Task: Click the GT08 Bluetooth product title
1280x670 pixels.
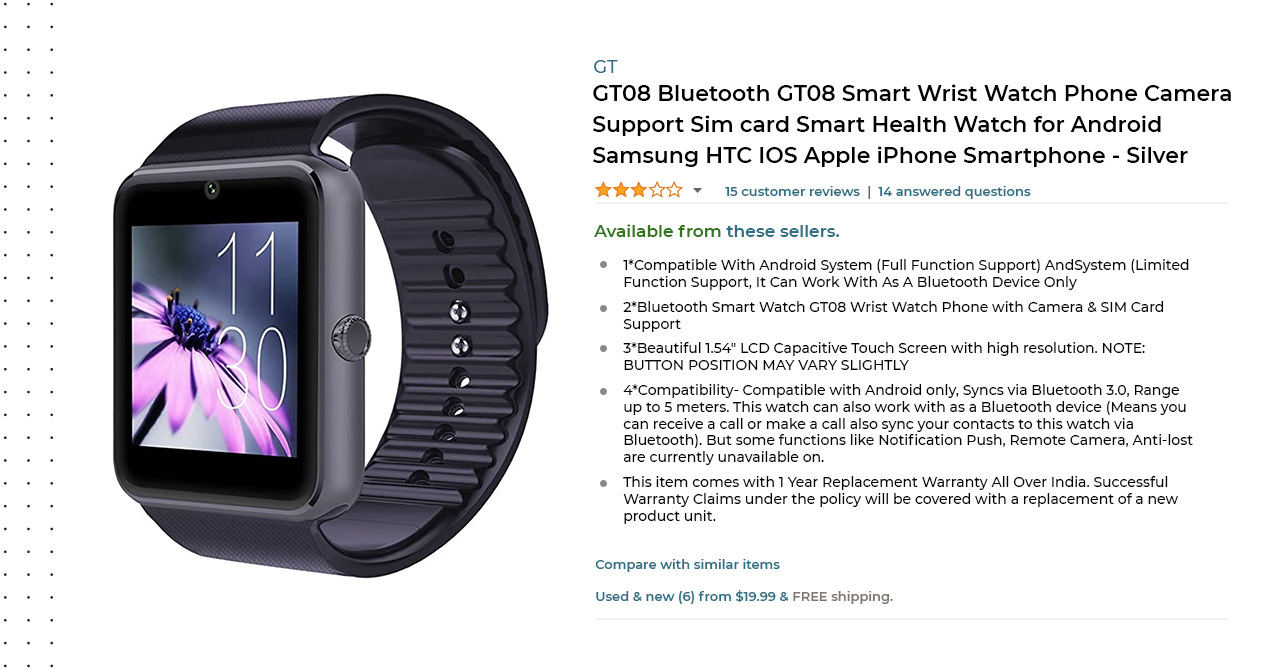Action: 912,125
